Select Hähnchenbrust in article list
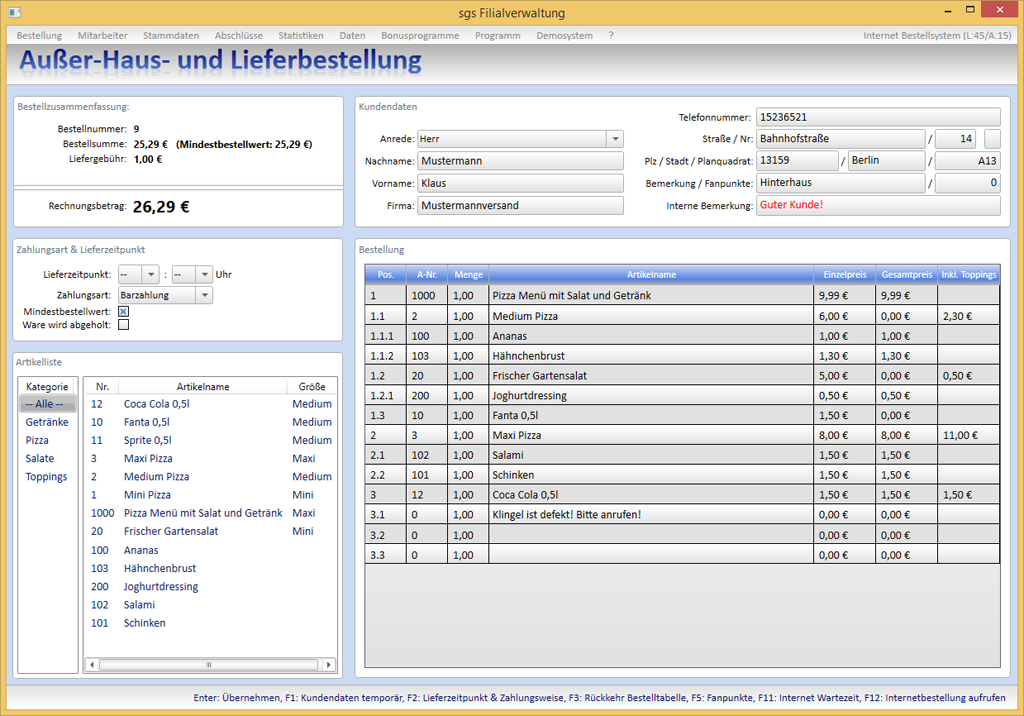This screenshot has width=1024, height=716. point(210,568)
